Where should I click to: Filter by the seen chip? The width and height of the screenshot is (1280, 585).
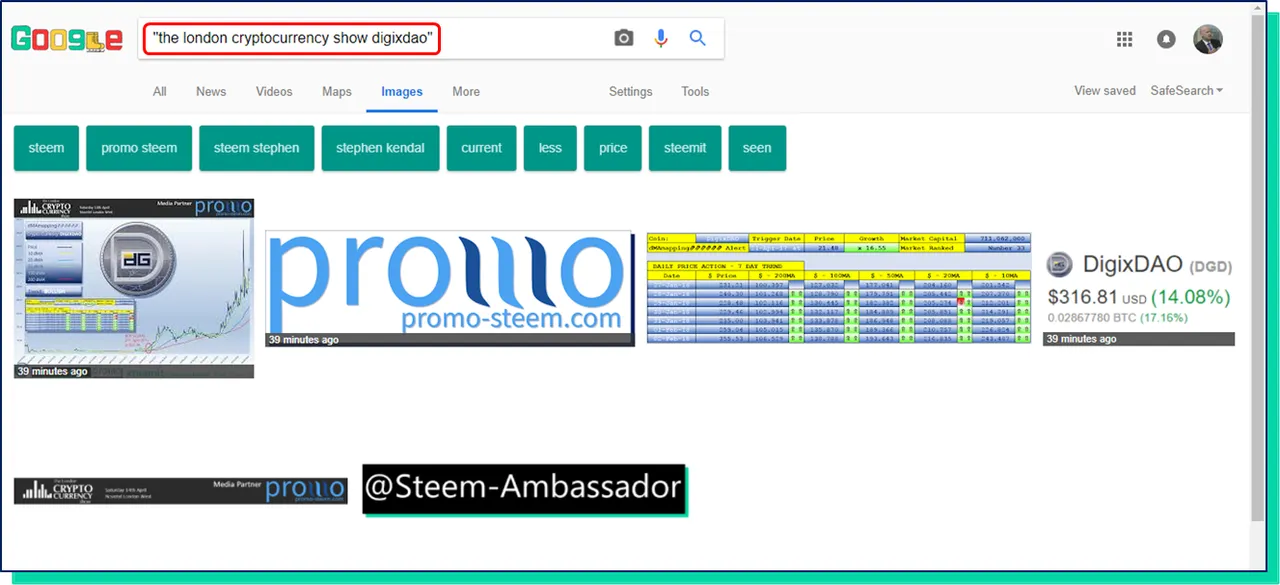click(x=757, y=148)
